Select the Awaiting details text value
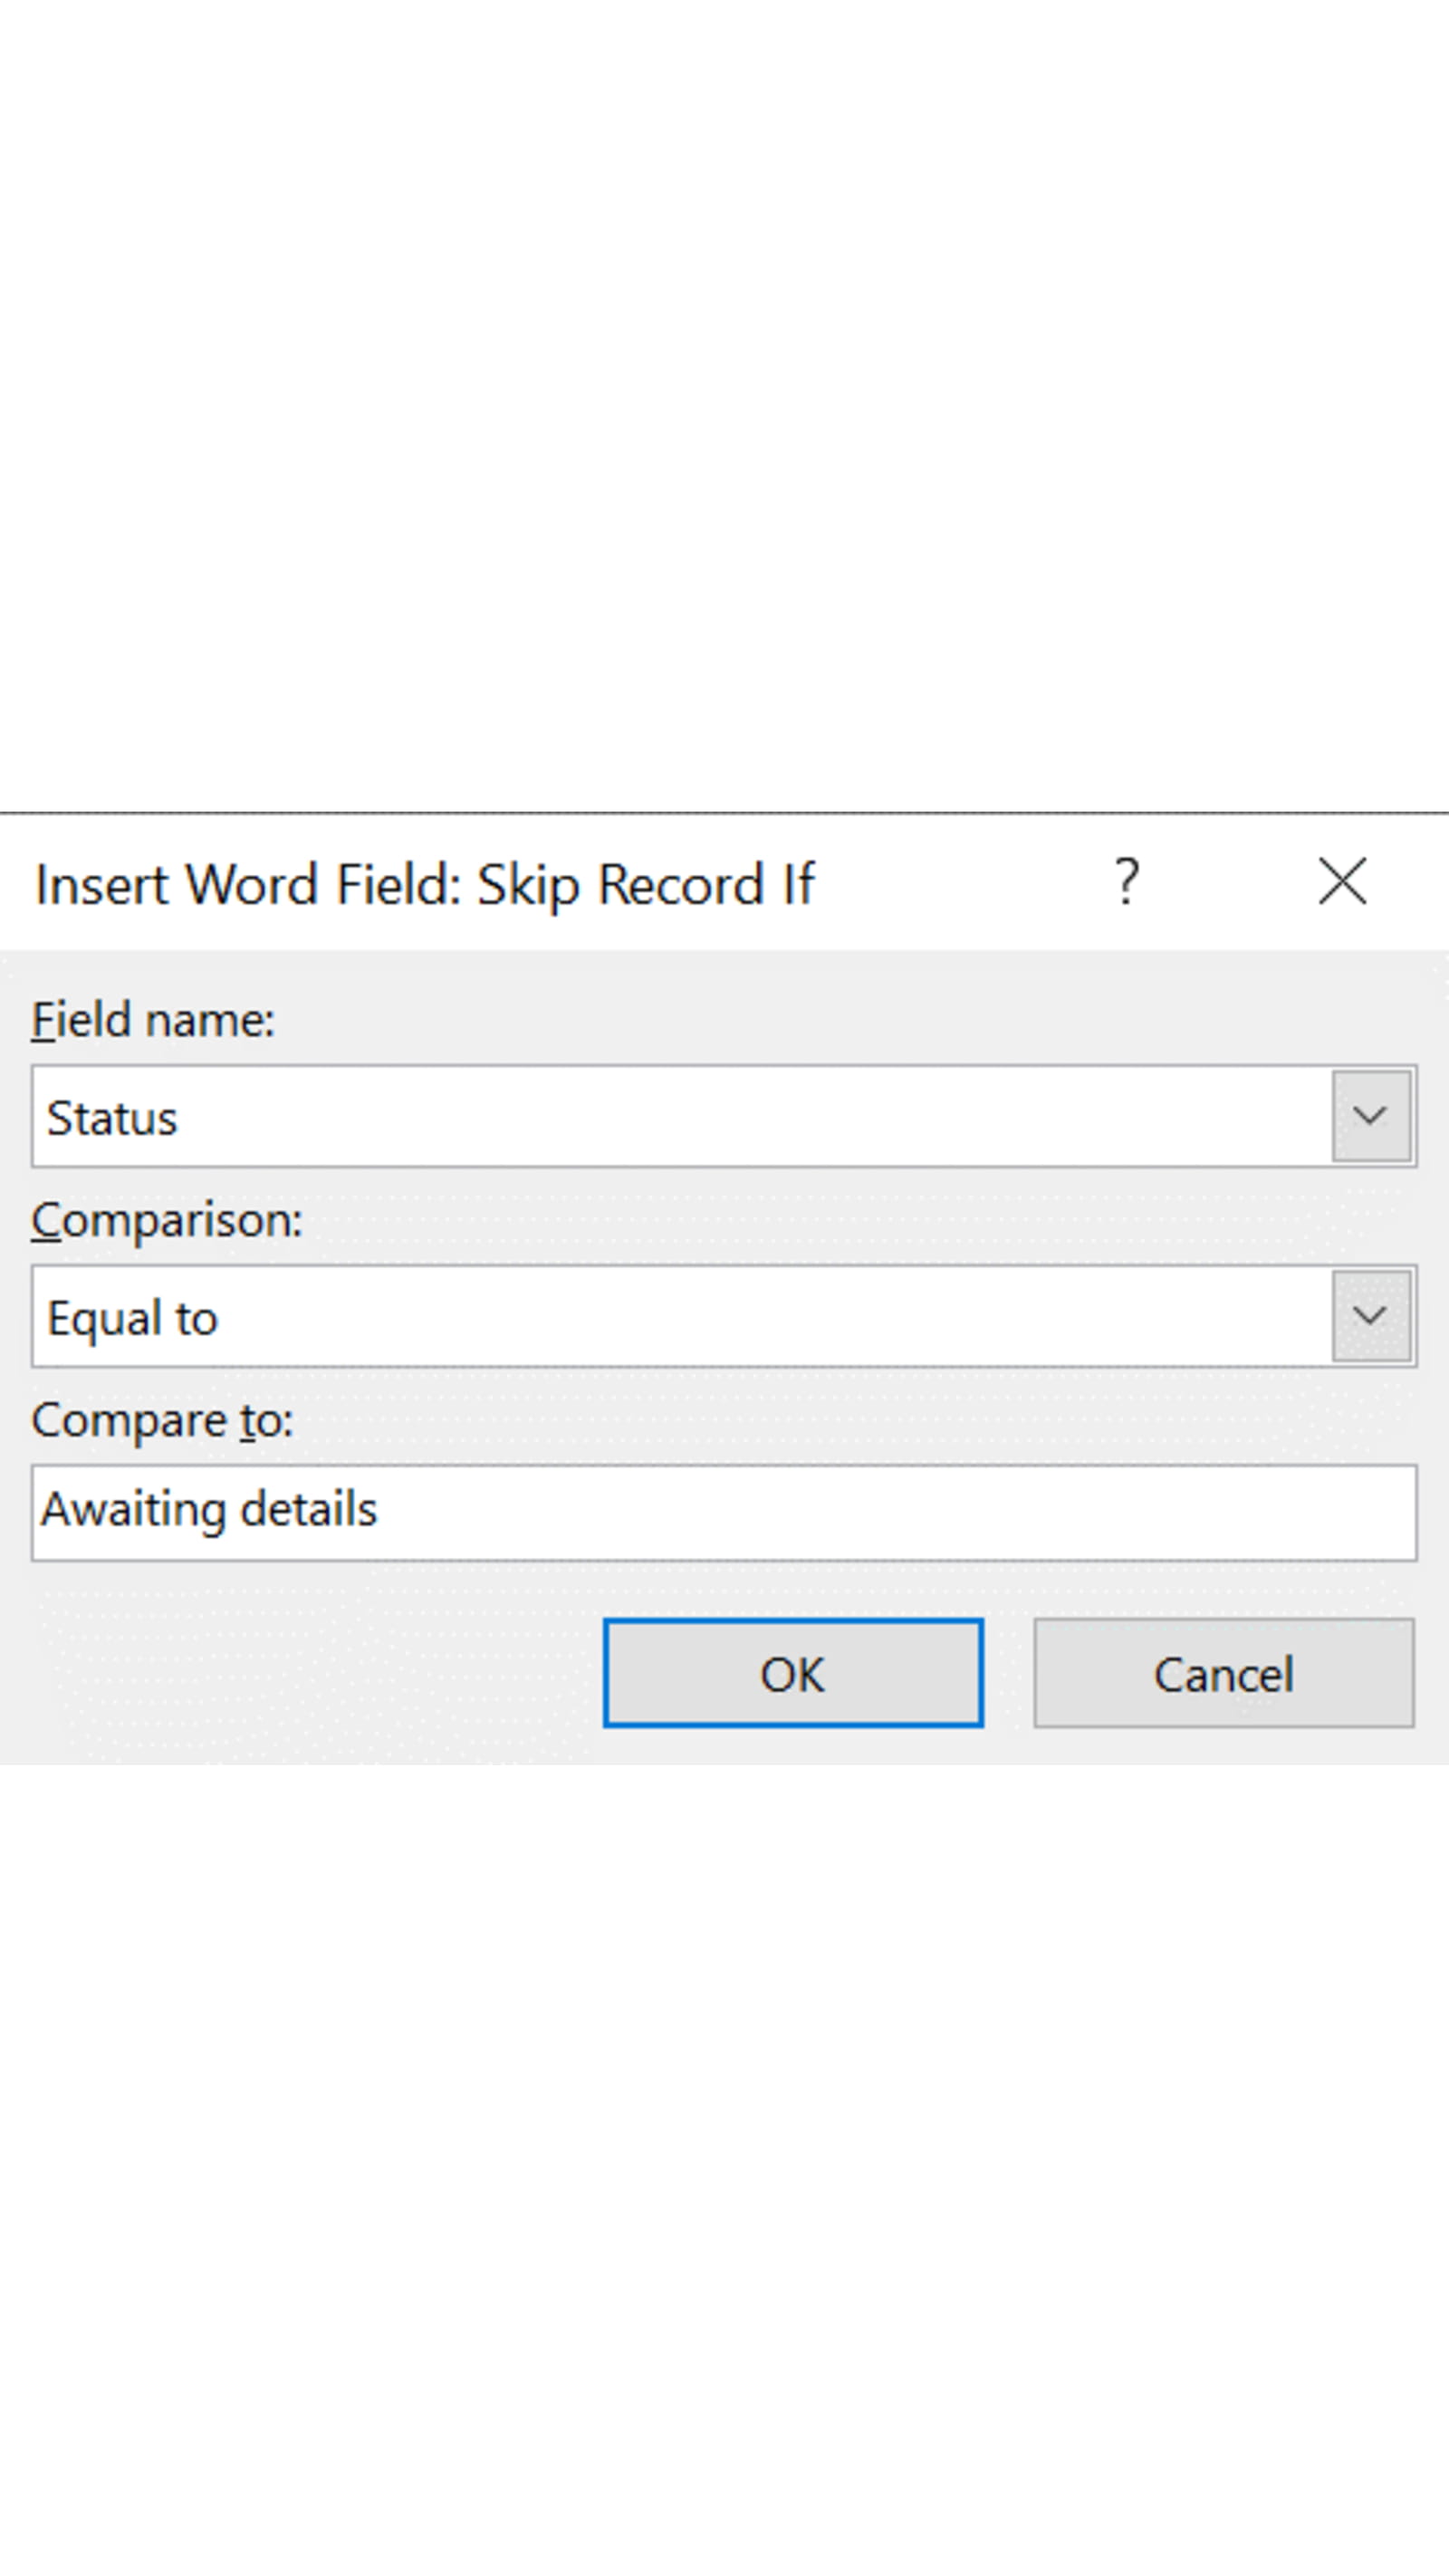Image resolution: width=1449 pixels, height=2576 pixels. [208, 1510]
